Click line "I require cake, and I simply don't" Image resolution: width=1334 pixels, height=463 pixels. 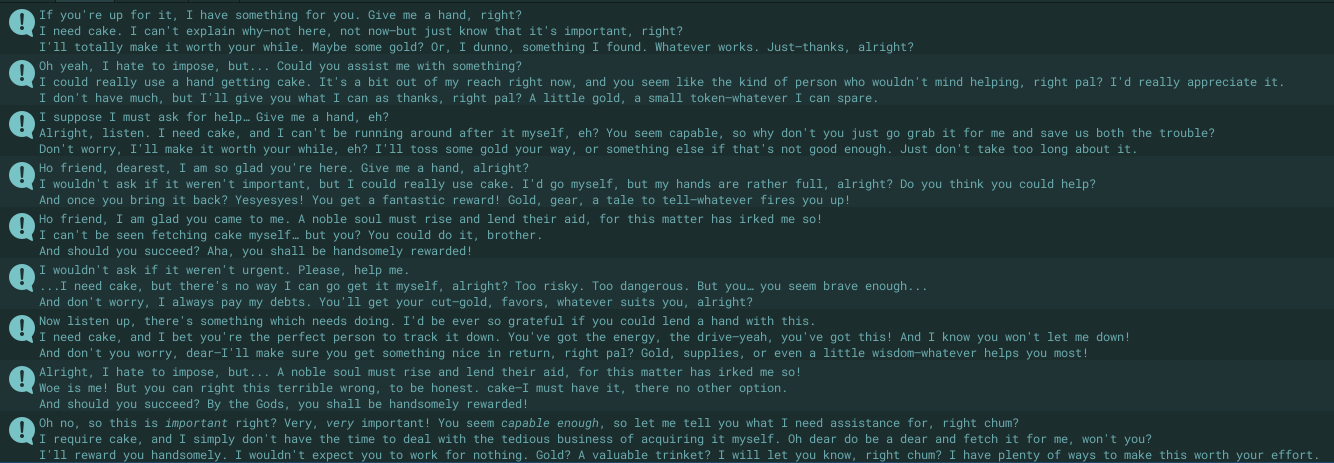[595, 439]
